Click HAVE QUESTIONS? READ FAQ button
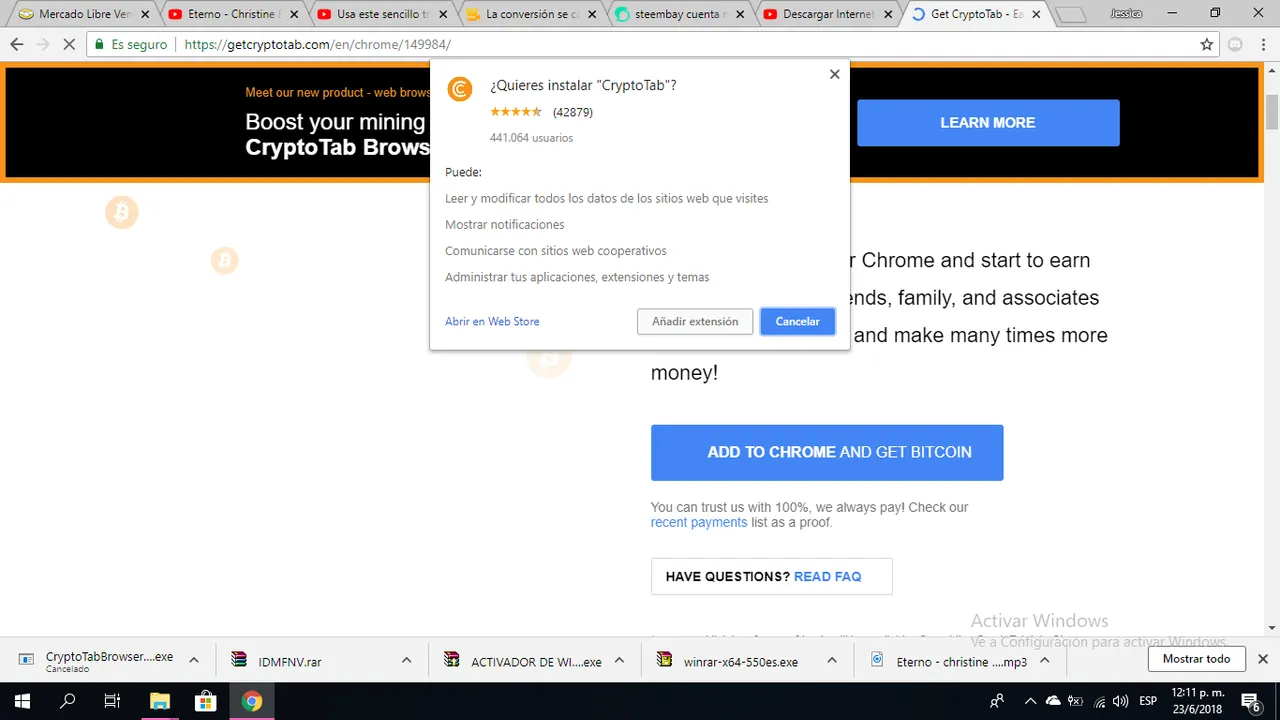 [771, 576]
